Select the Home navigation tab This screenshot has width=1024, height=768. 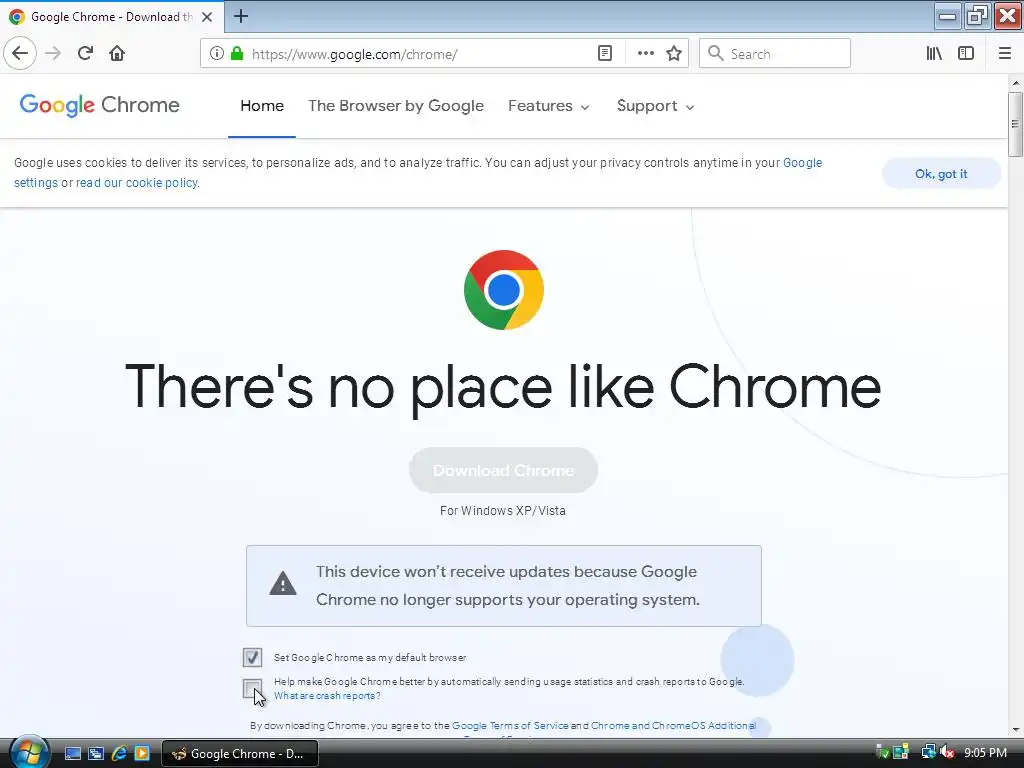pos(262,106)
